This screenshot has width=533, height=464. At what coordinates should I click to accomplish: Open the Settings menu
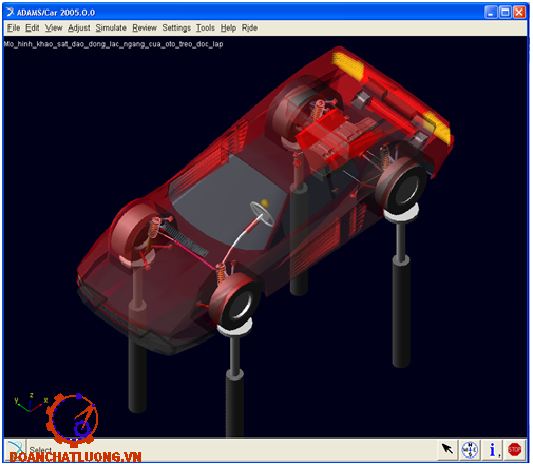coord(176,28)
